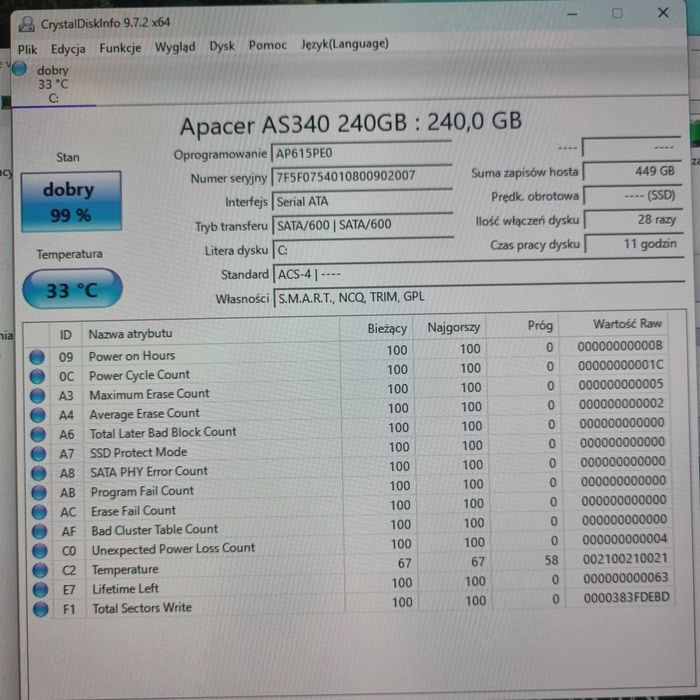Image resolution: width=700 pixels, height=700 pixels.
Task: Open the Funkcje menu
Action: coord(120,48)
